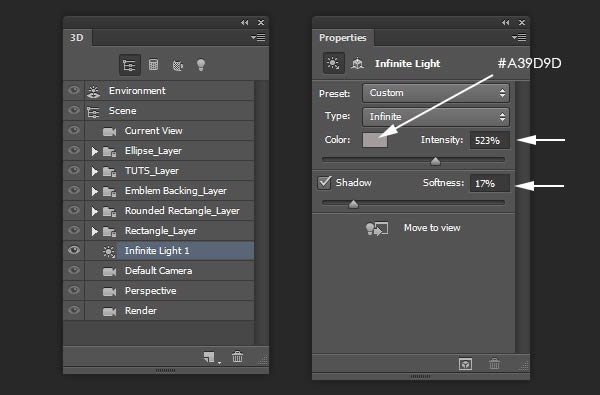Click Move to view
Viewport: 600px width, 395px height.
432,228
